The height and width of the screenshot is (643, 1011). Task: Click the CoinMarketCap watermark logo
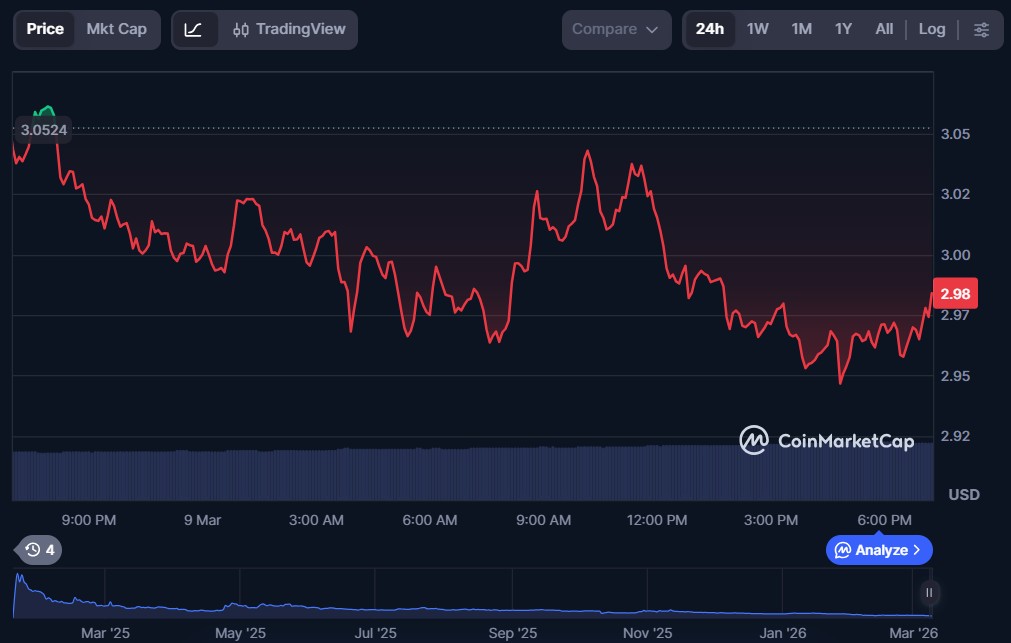point(826,441)
